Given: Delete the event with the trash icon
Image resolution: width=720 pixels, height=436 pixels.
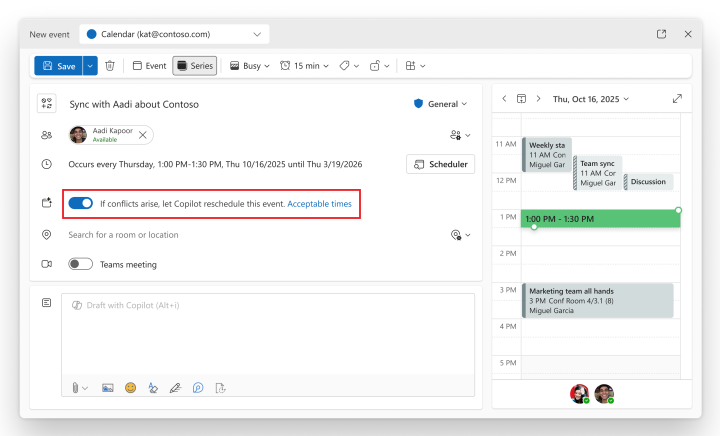Looking at the screenshot, I should pyautogui.click(x=110, y=66).
